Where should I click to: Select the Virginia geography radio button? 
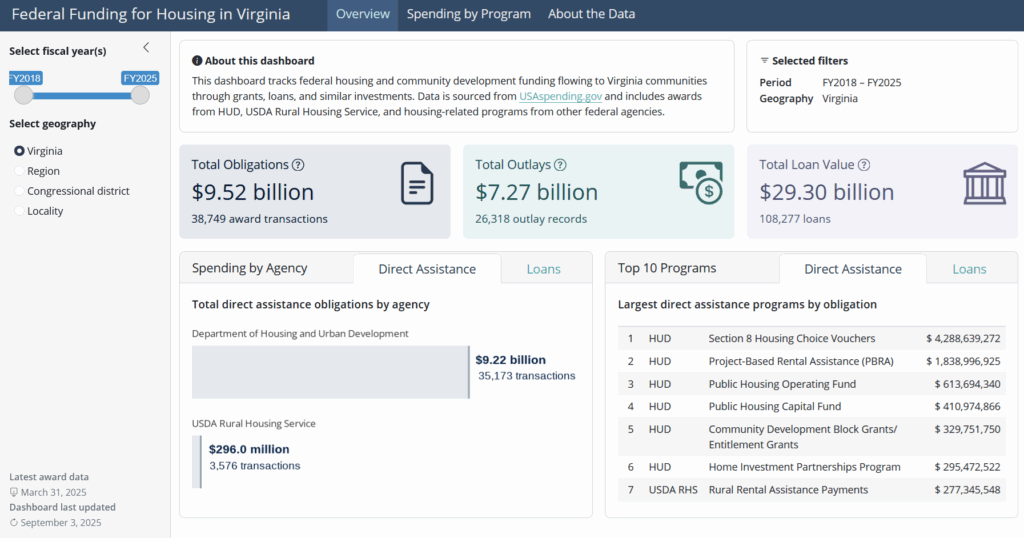(19, 151)
